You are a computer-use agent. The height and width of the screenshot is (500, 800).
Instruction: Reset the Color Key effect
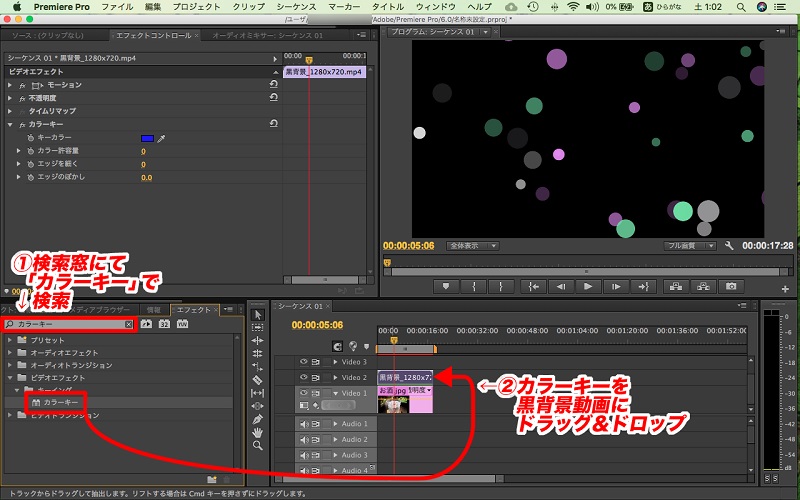(x=273, y=123)
